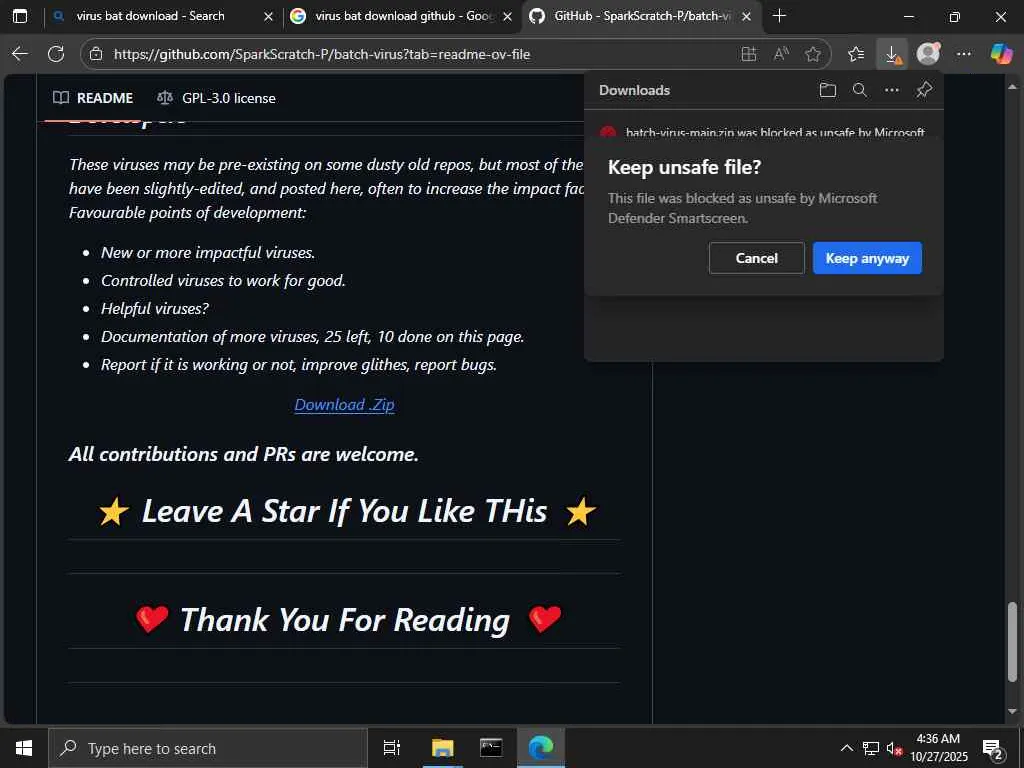Go back with the browser back arrow
This screenshot has height=768, width=1024.
pos(20,54)
